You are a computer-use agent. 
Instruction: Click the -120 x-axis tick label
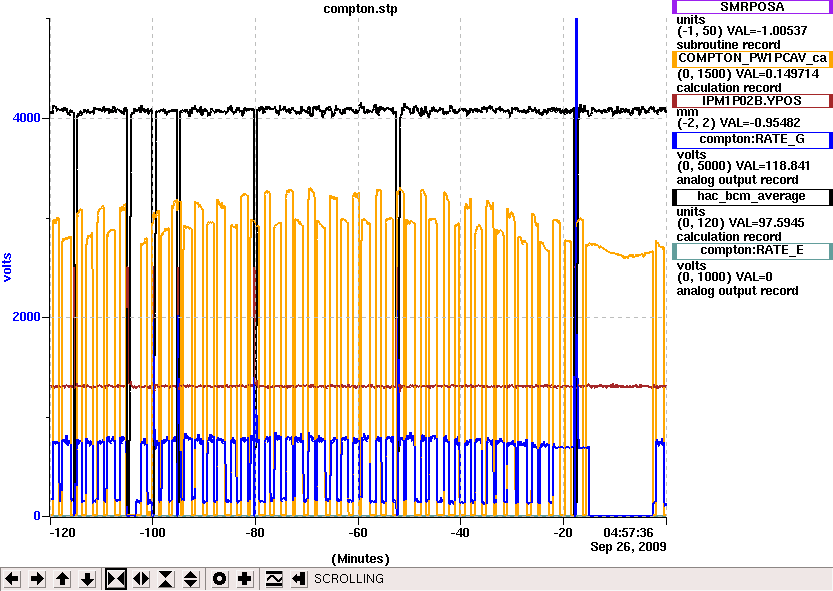(x=62, y=533)
